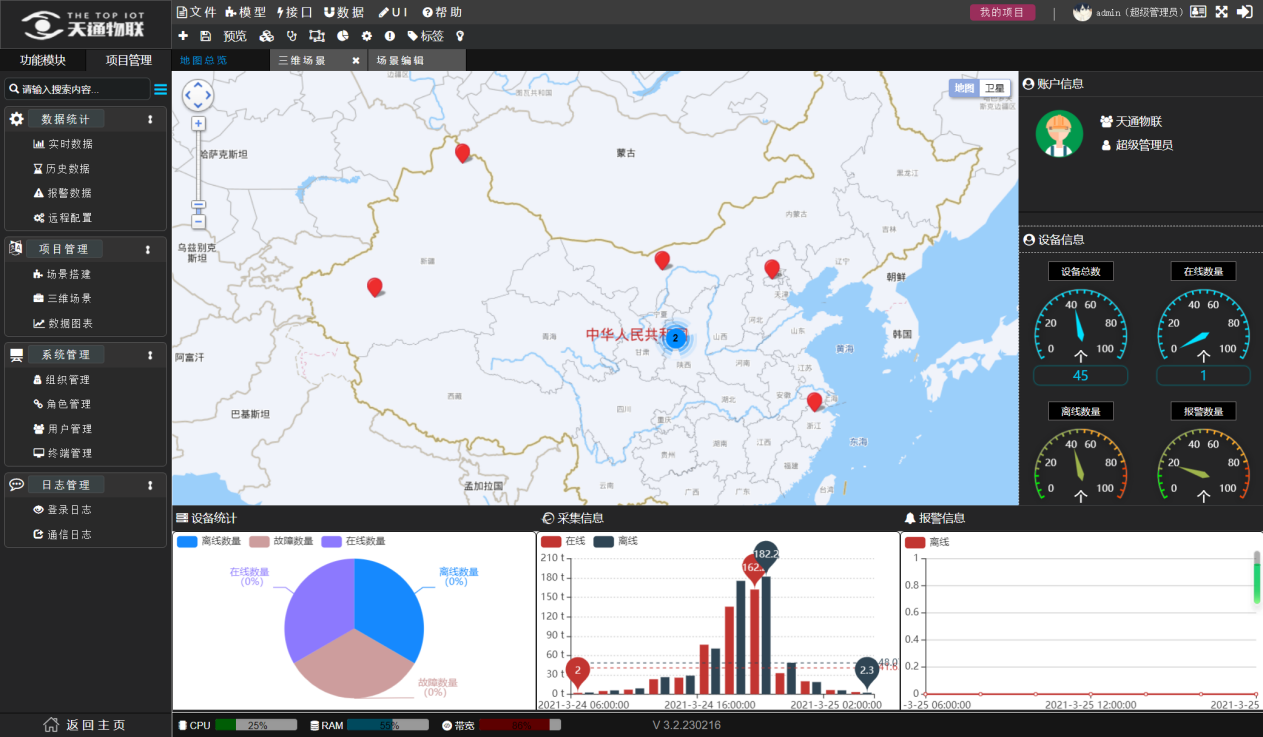Collapse the 项目管理 sidebar group arrow
Image resolution: width=1263 pixels, height=737 pixels.
tap(148, 249)
